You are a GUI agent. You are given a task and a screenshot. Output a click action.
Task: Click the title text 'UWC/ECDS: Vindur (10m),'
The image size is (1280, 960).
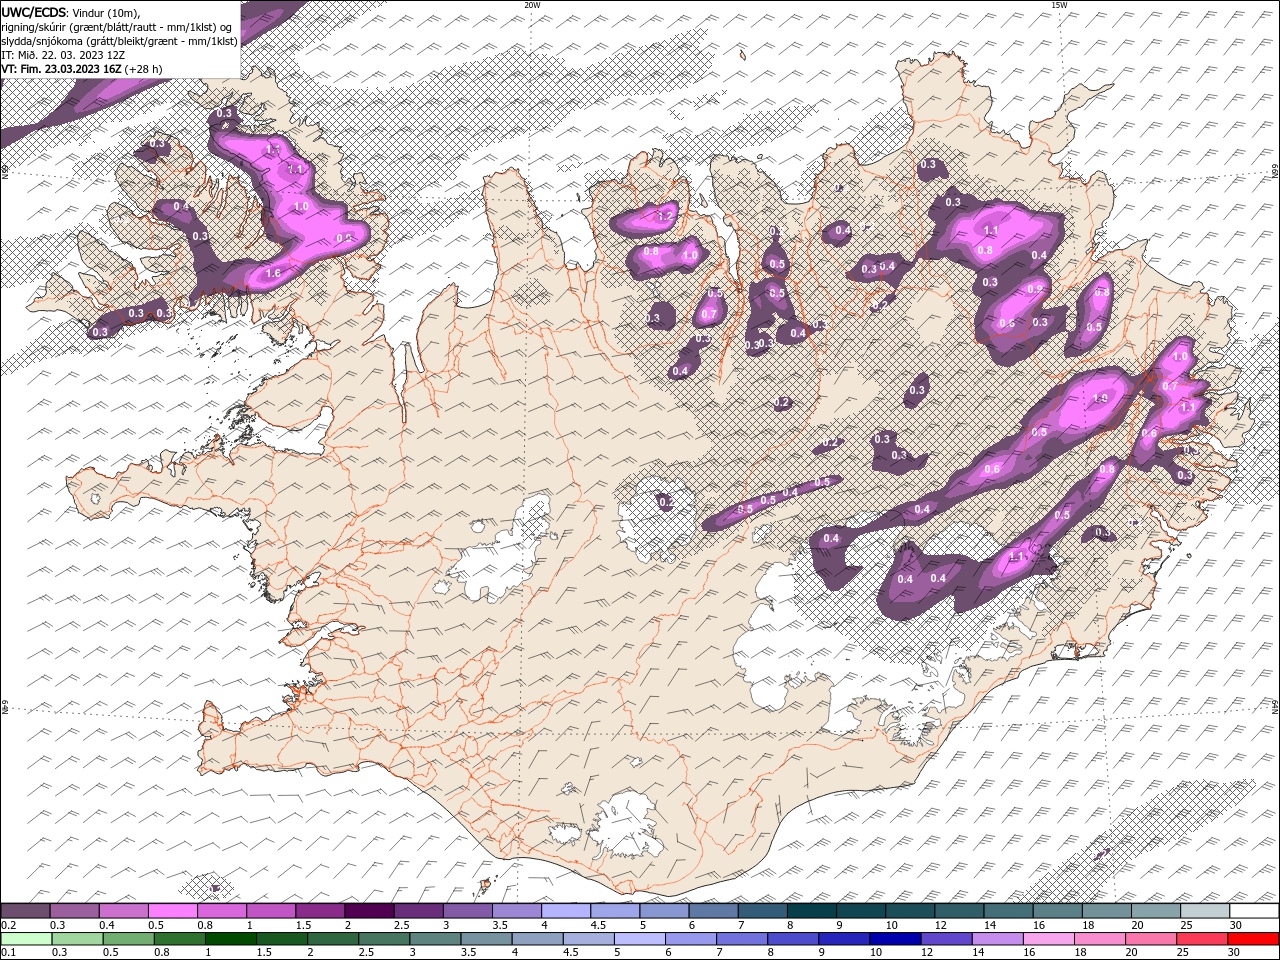click(x=71, y=12)
